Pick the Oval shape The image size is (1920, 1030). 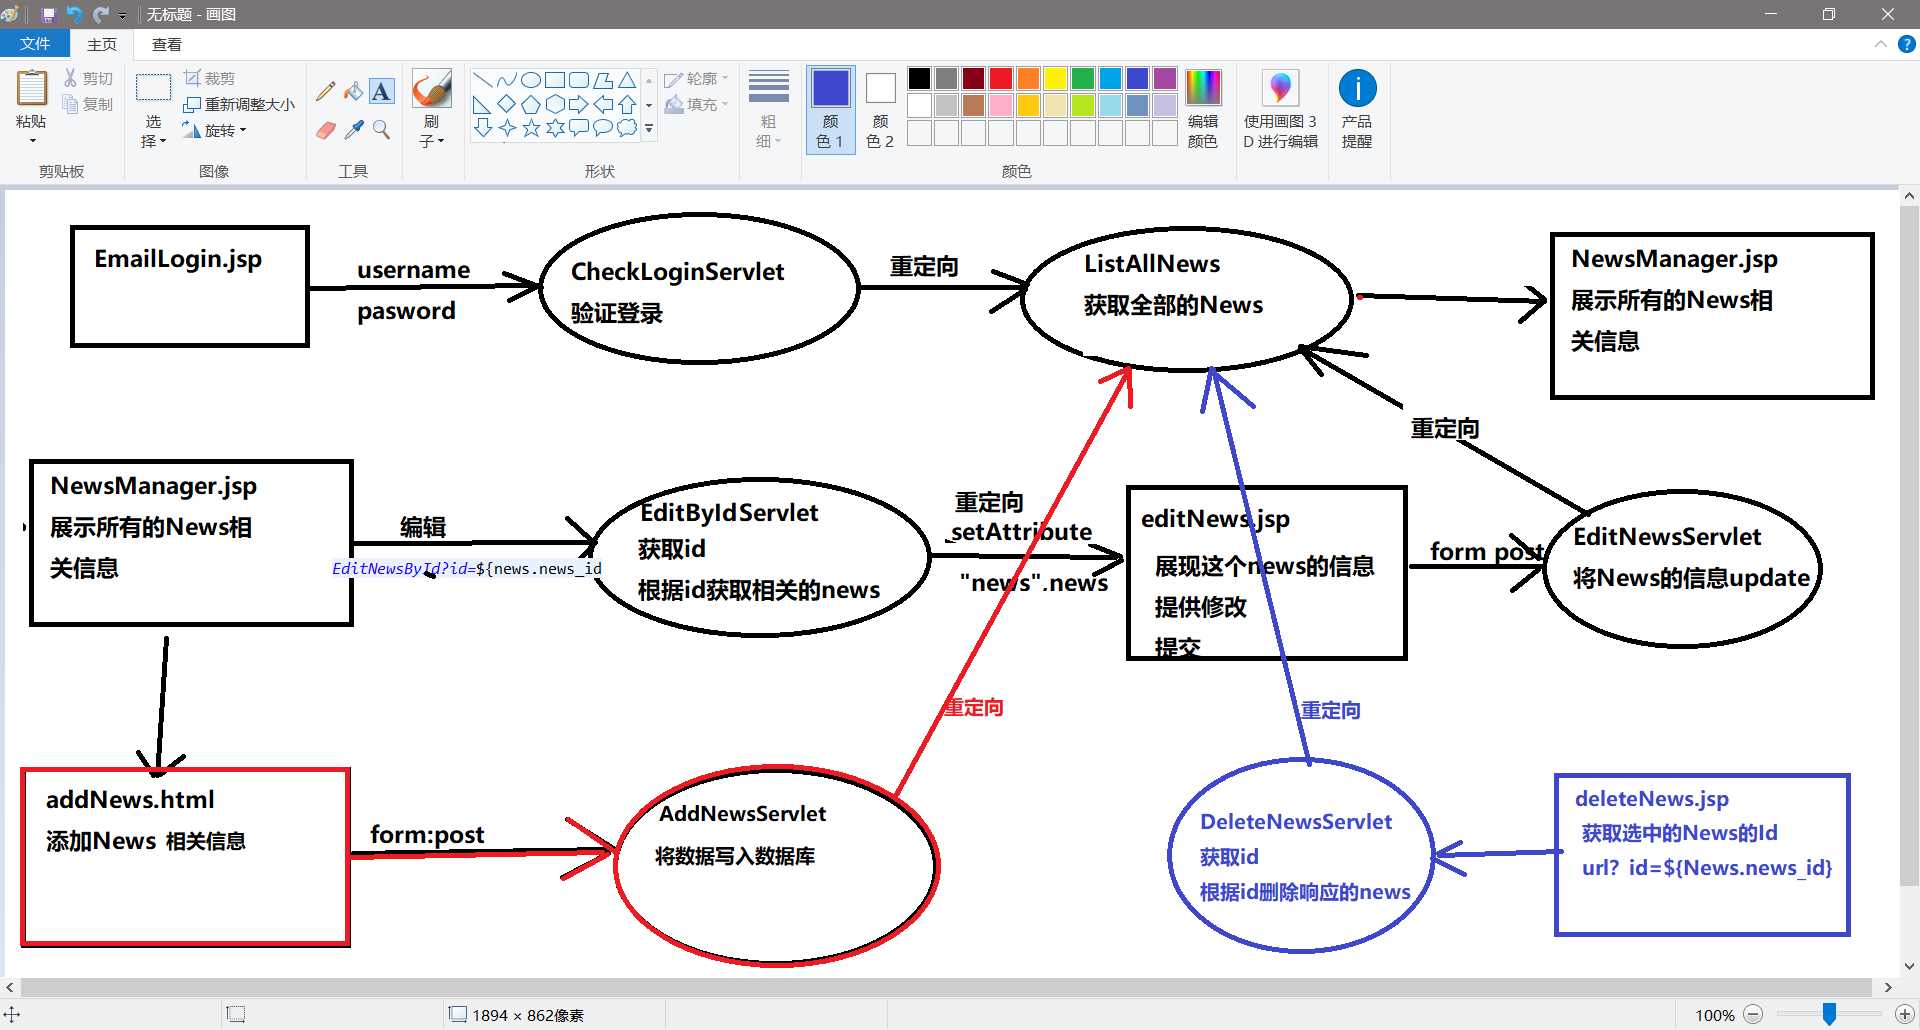coord(531,80)
